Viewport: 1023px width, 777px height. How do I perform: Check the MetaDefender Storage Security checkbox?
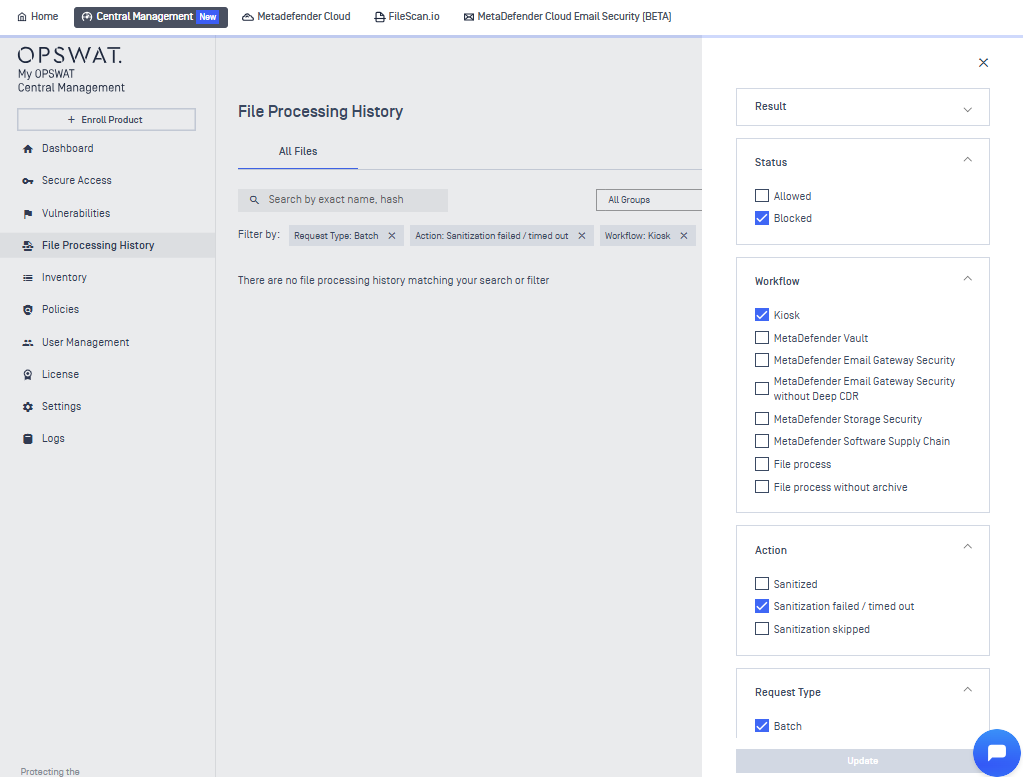761,419
